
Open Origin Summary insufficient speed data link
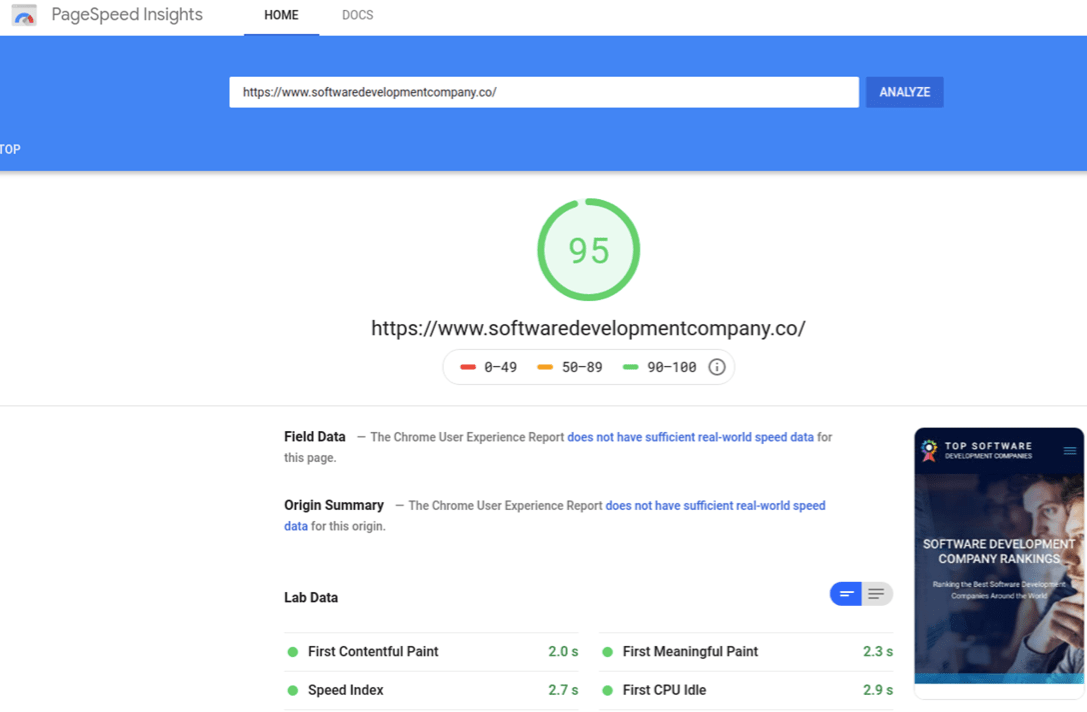(x=715, y=505)
